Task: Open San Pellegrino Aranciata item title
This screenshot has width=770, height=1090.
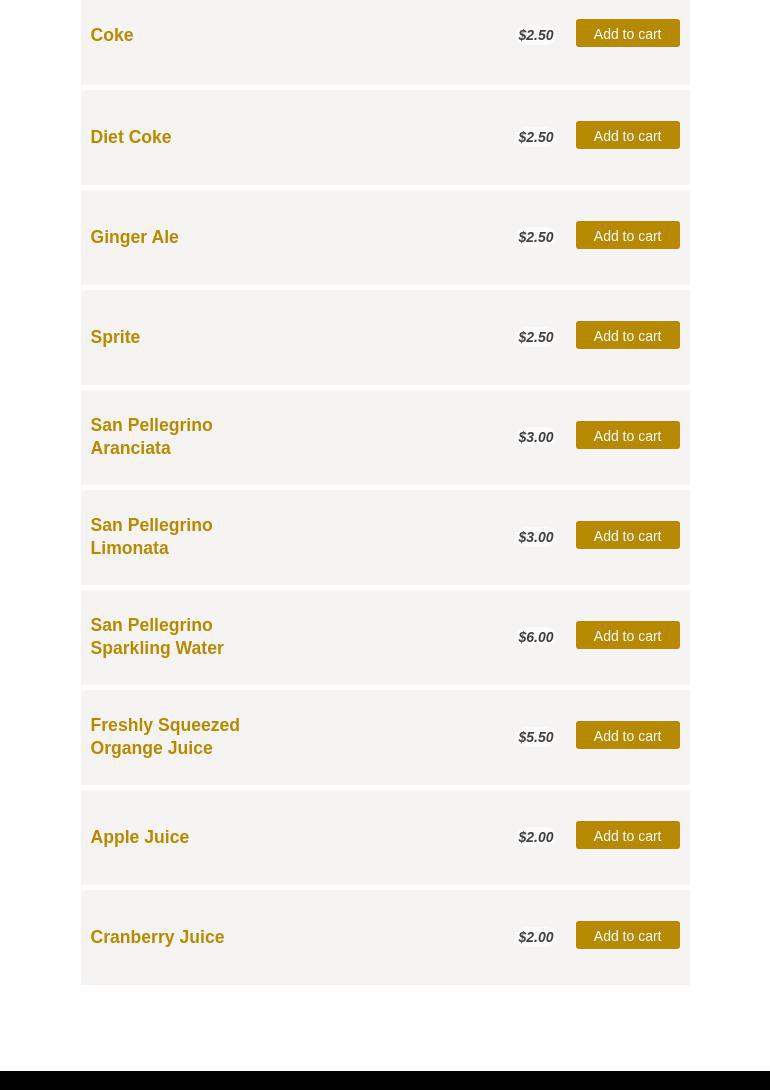Action: [151, 436]
